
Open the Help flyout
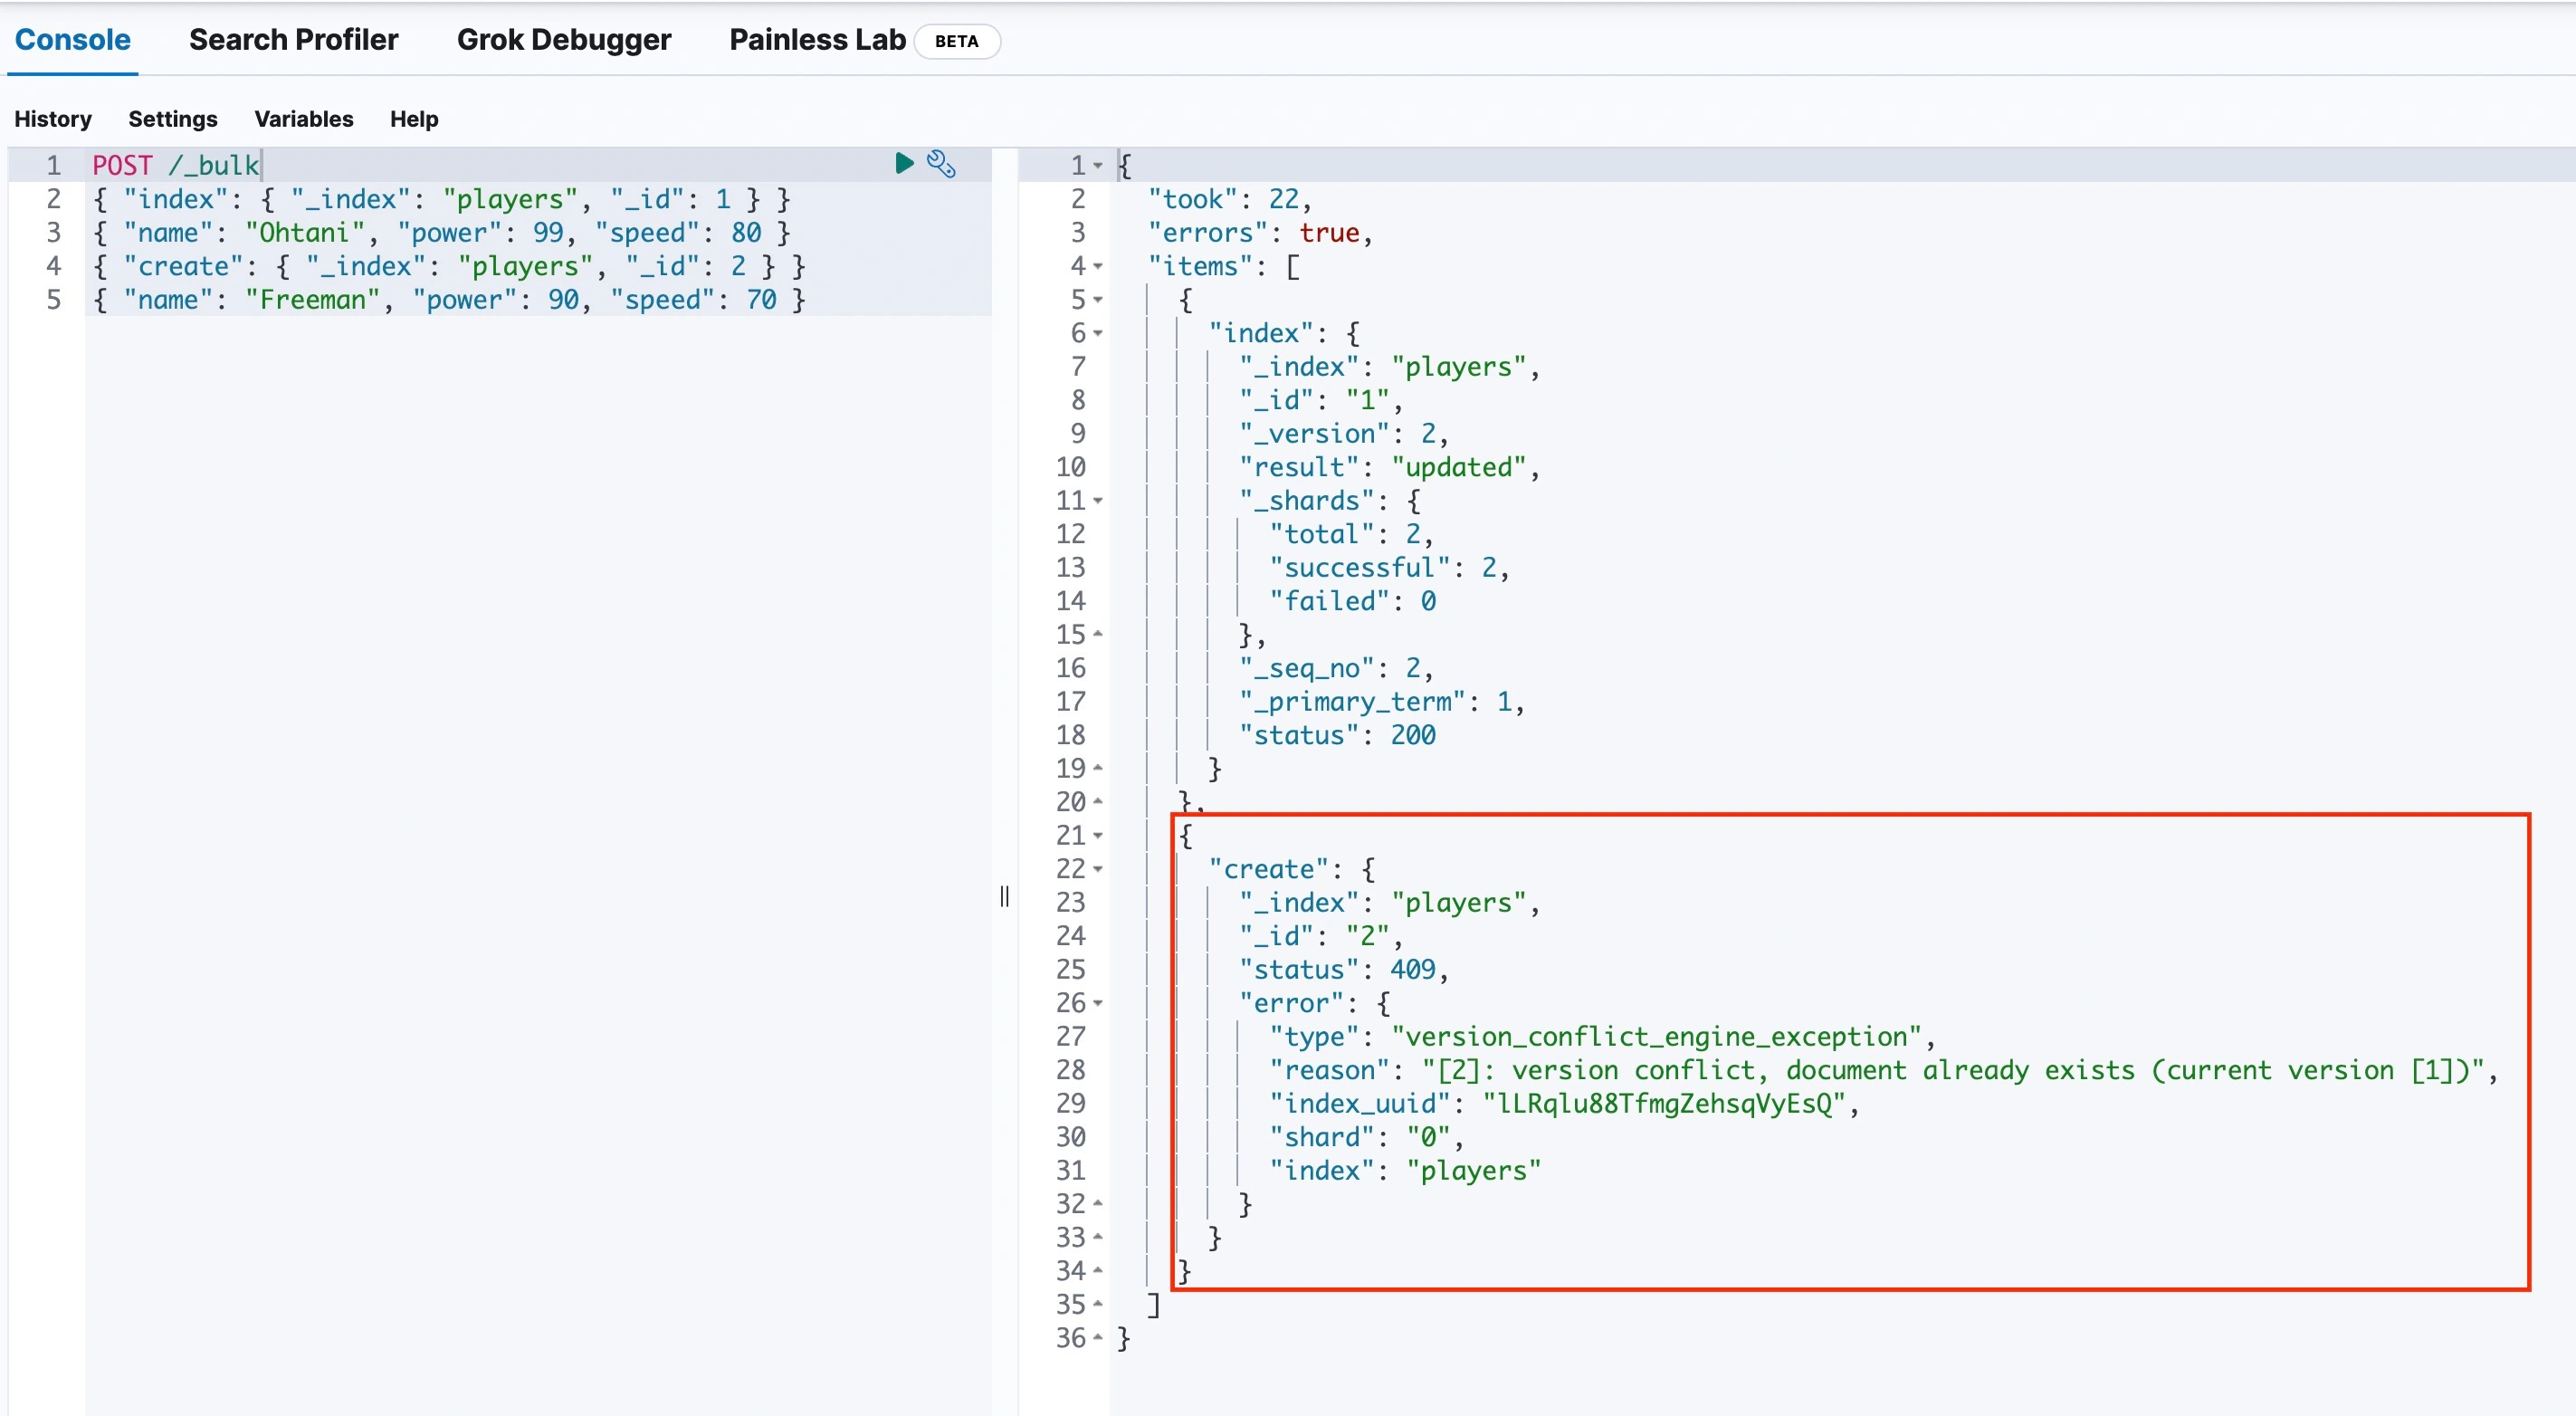[x=414, y=119]
